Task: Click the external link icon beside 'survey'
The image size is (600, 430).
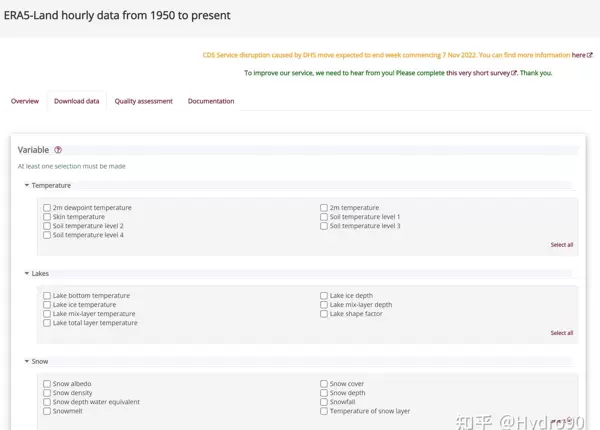Action: pyautogui.click(x=514, y=73)
